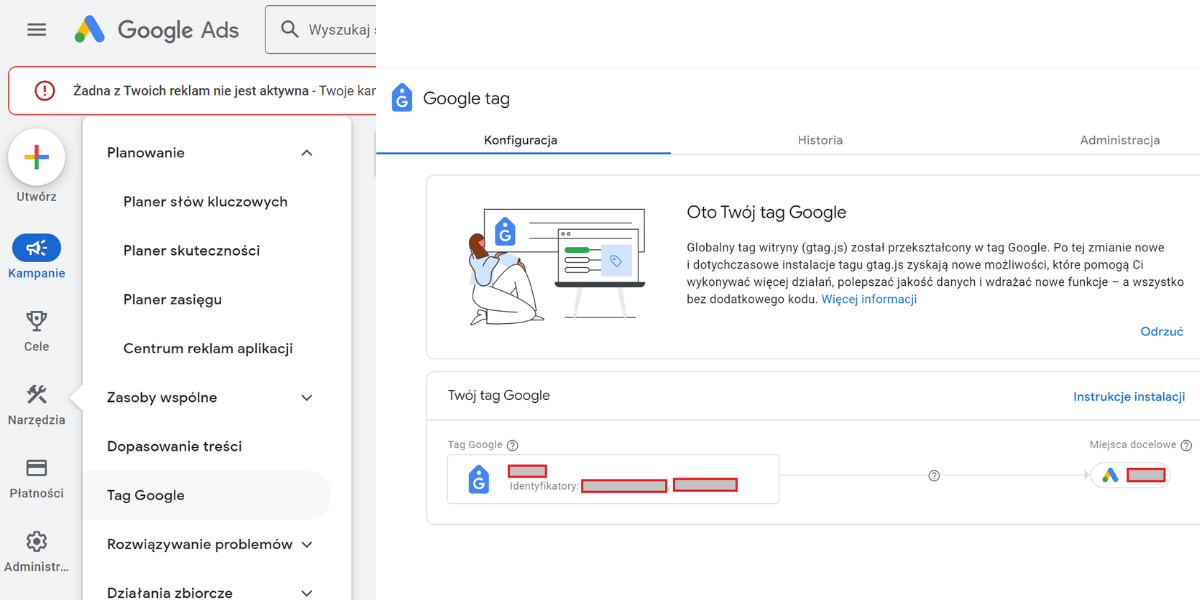Screen dimensions: 1200x600
Task: Switch to the Historia tab
Action: click(820, 140)
